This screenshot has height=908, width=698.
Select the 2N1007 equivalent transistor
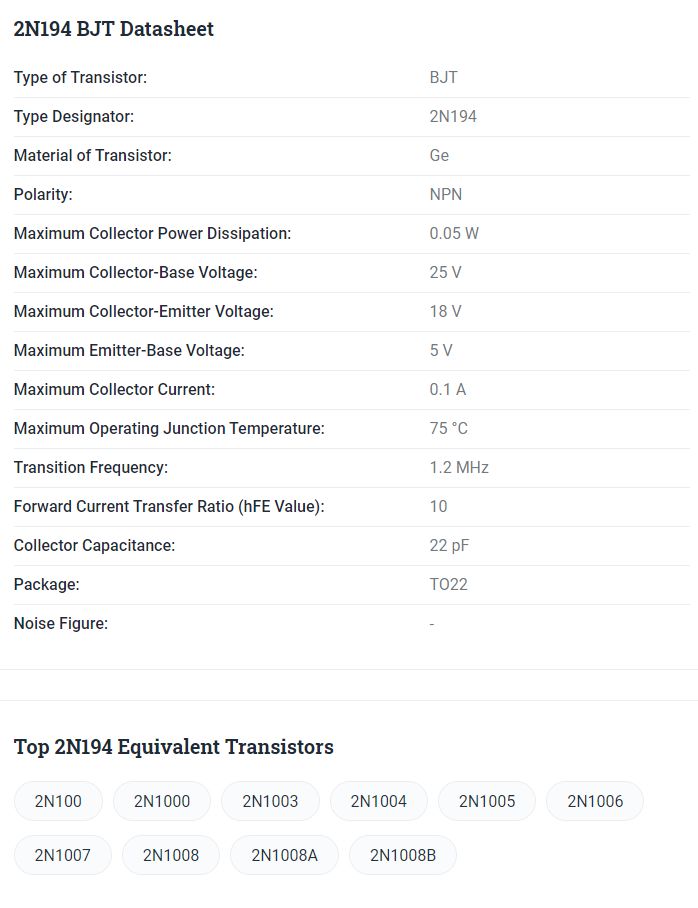pos(63,855)
